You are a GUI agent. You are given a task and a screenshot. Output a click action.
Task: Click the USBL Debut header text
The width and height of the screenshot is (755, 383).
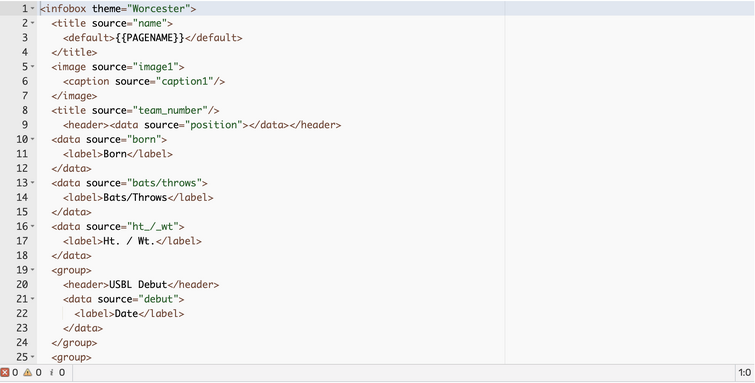[x=138, y=284]
